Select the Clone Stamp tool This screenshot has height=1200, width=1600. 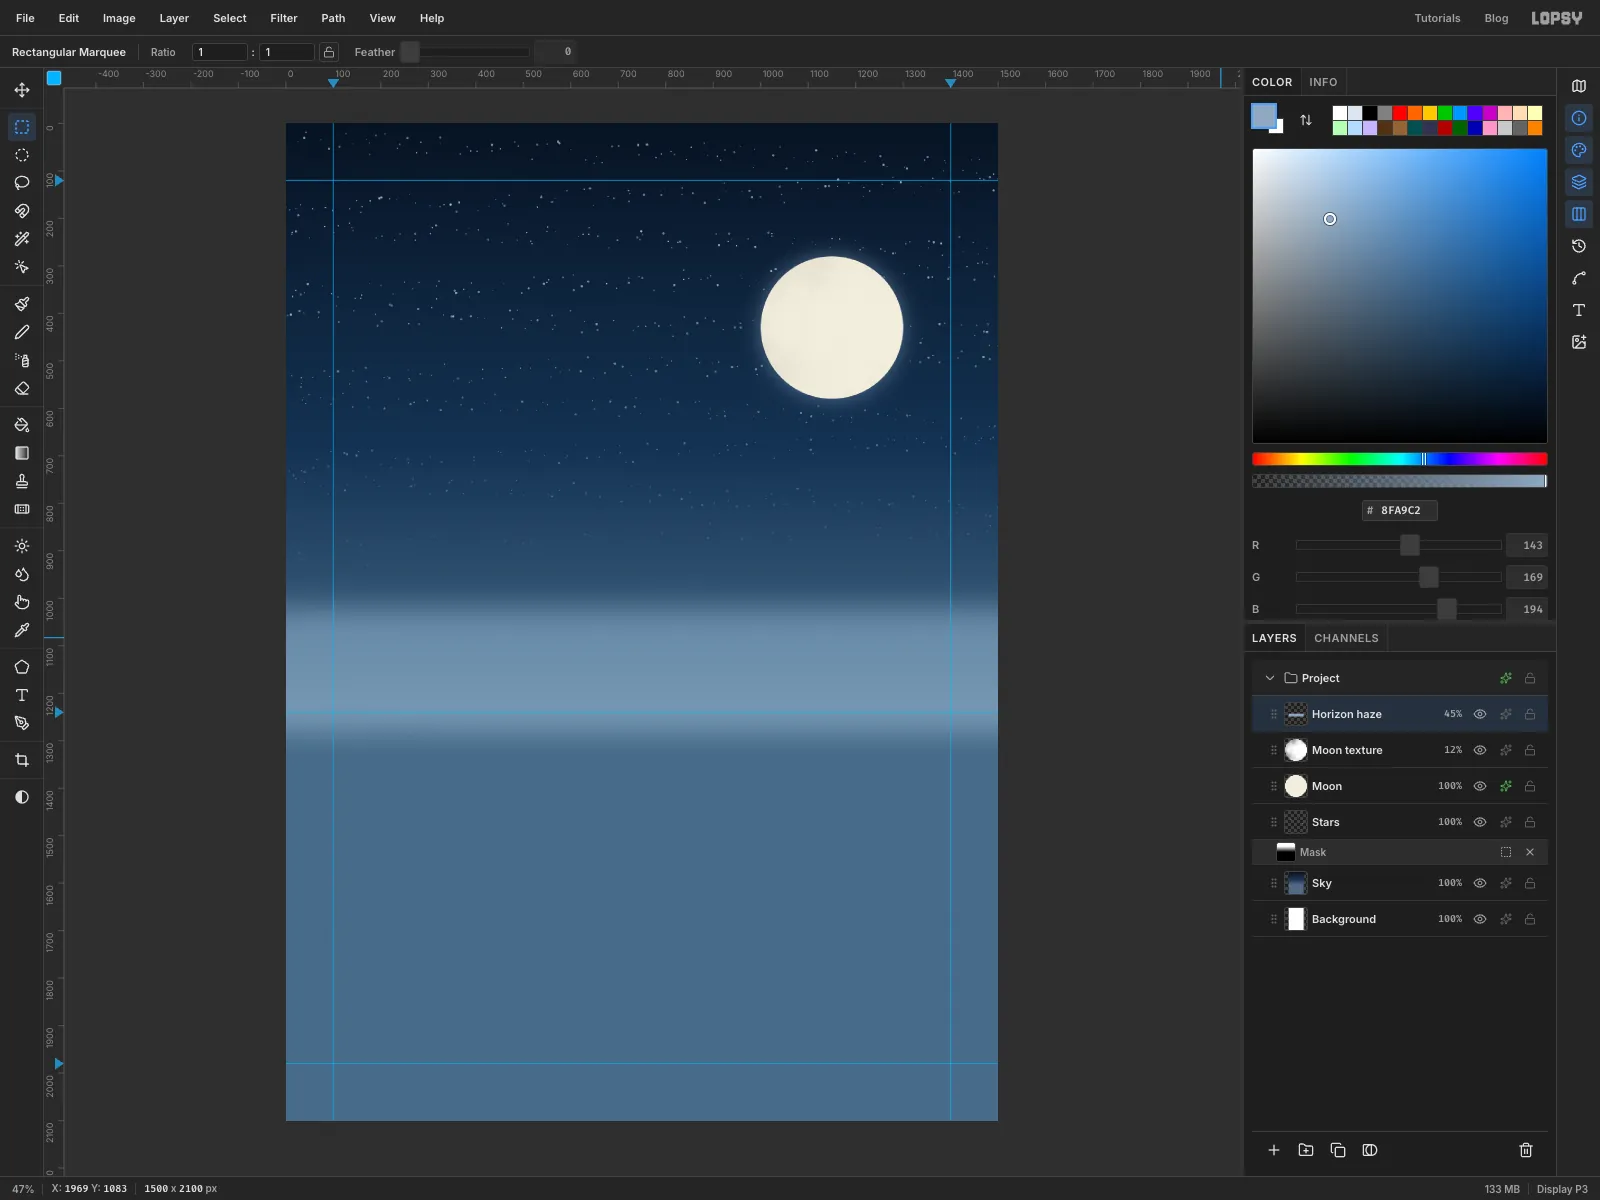point(22,481)
